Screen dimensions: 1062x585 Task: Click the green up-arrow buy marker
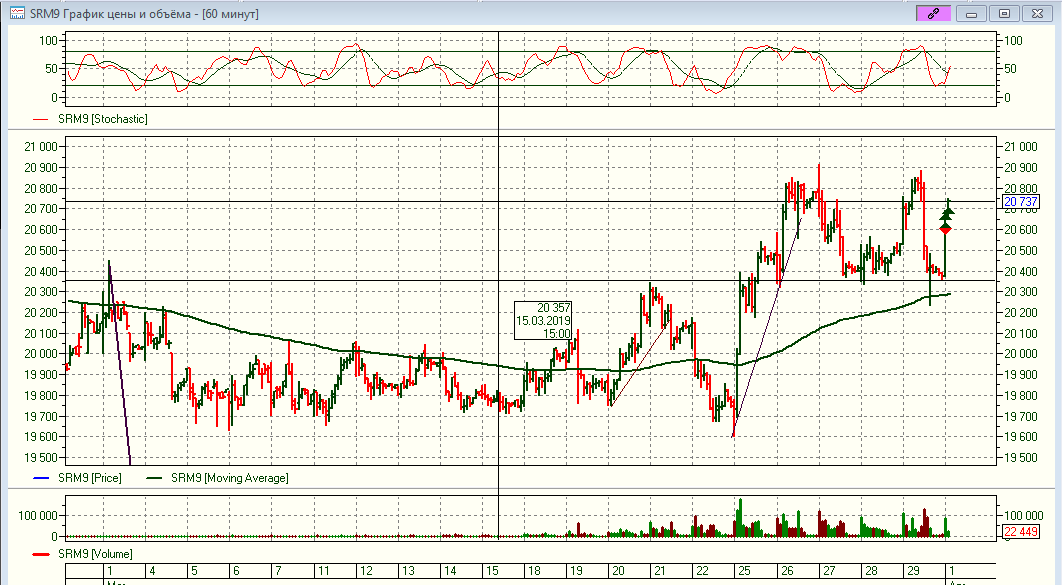click(x=947, y=210)
